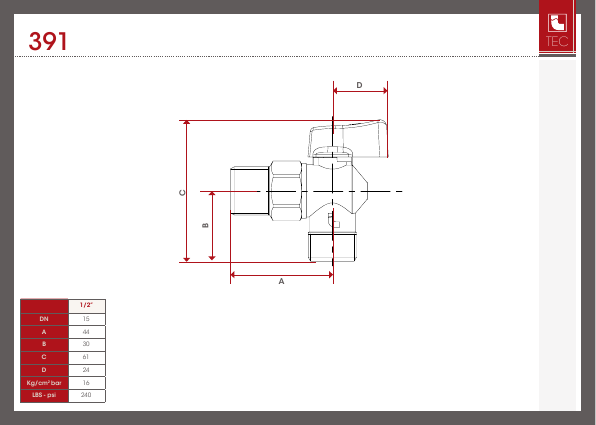This screenshot has width=596, height=425.
Task: Select the model number "391" heading
Action: (x=48, y=41)
